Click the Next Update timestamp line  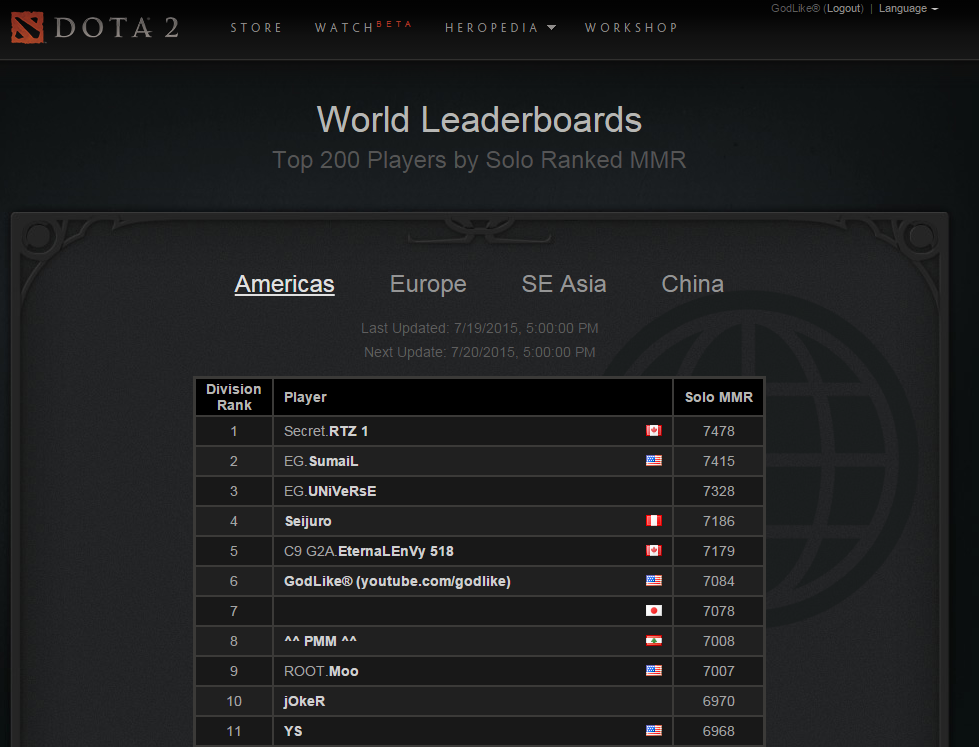pos(480,352)
